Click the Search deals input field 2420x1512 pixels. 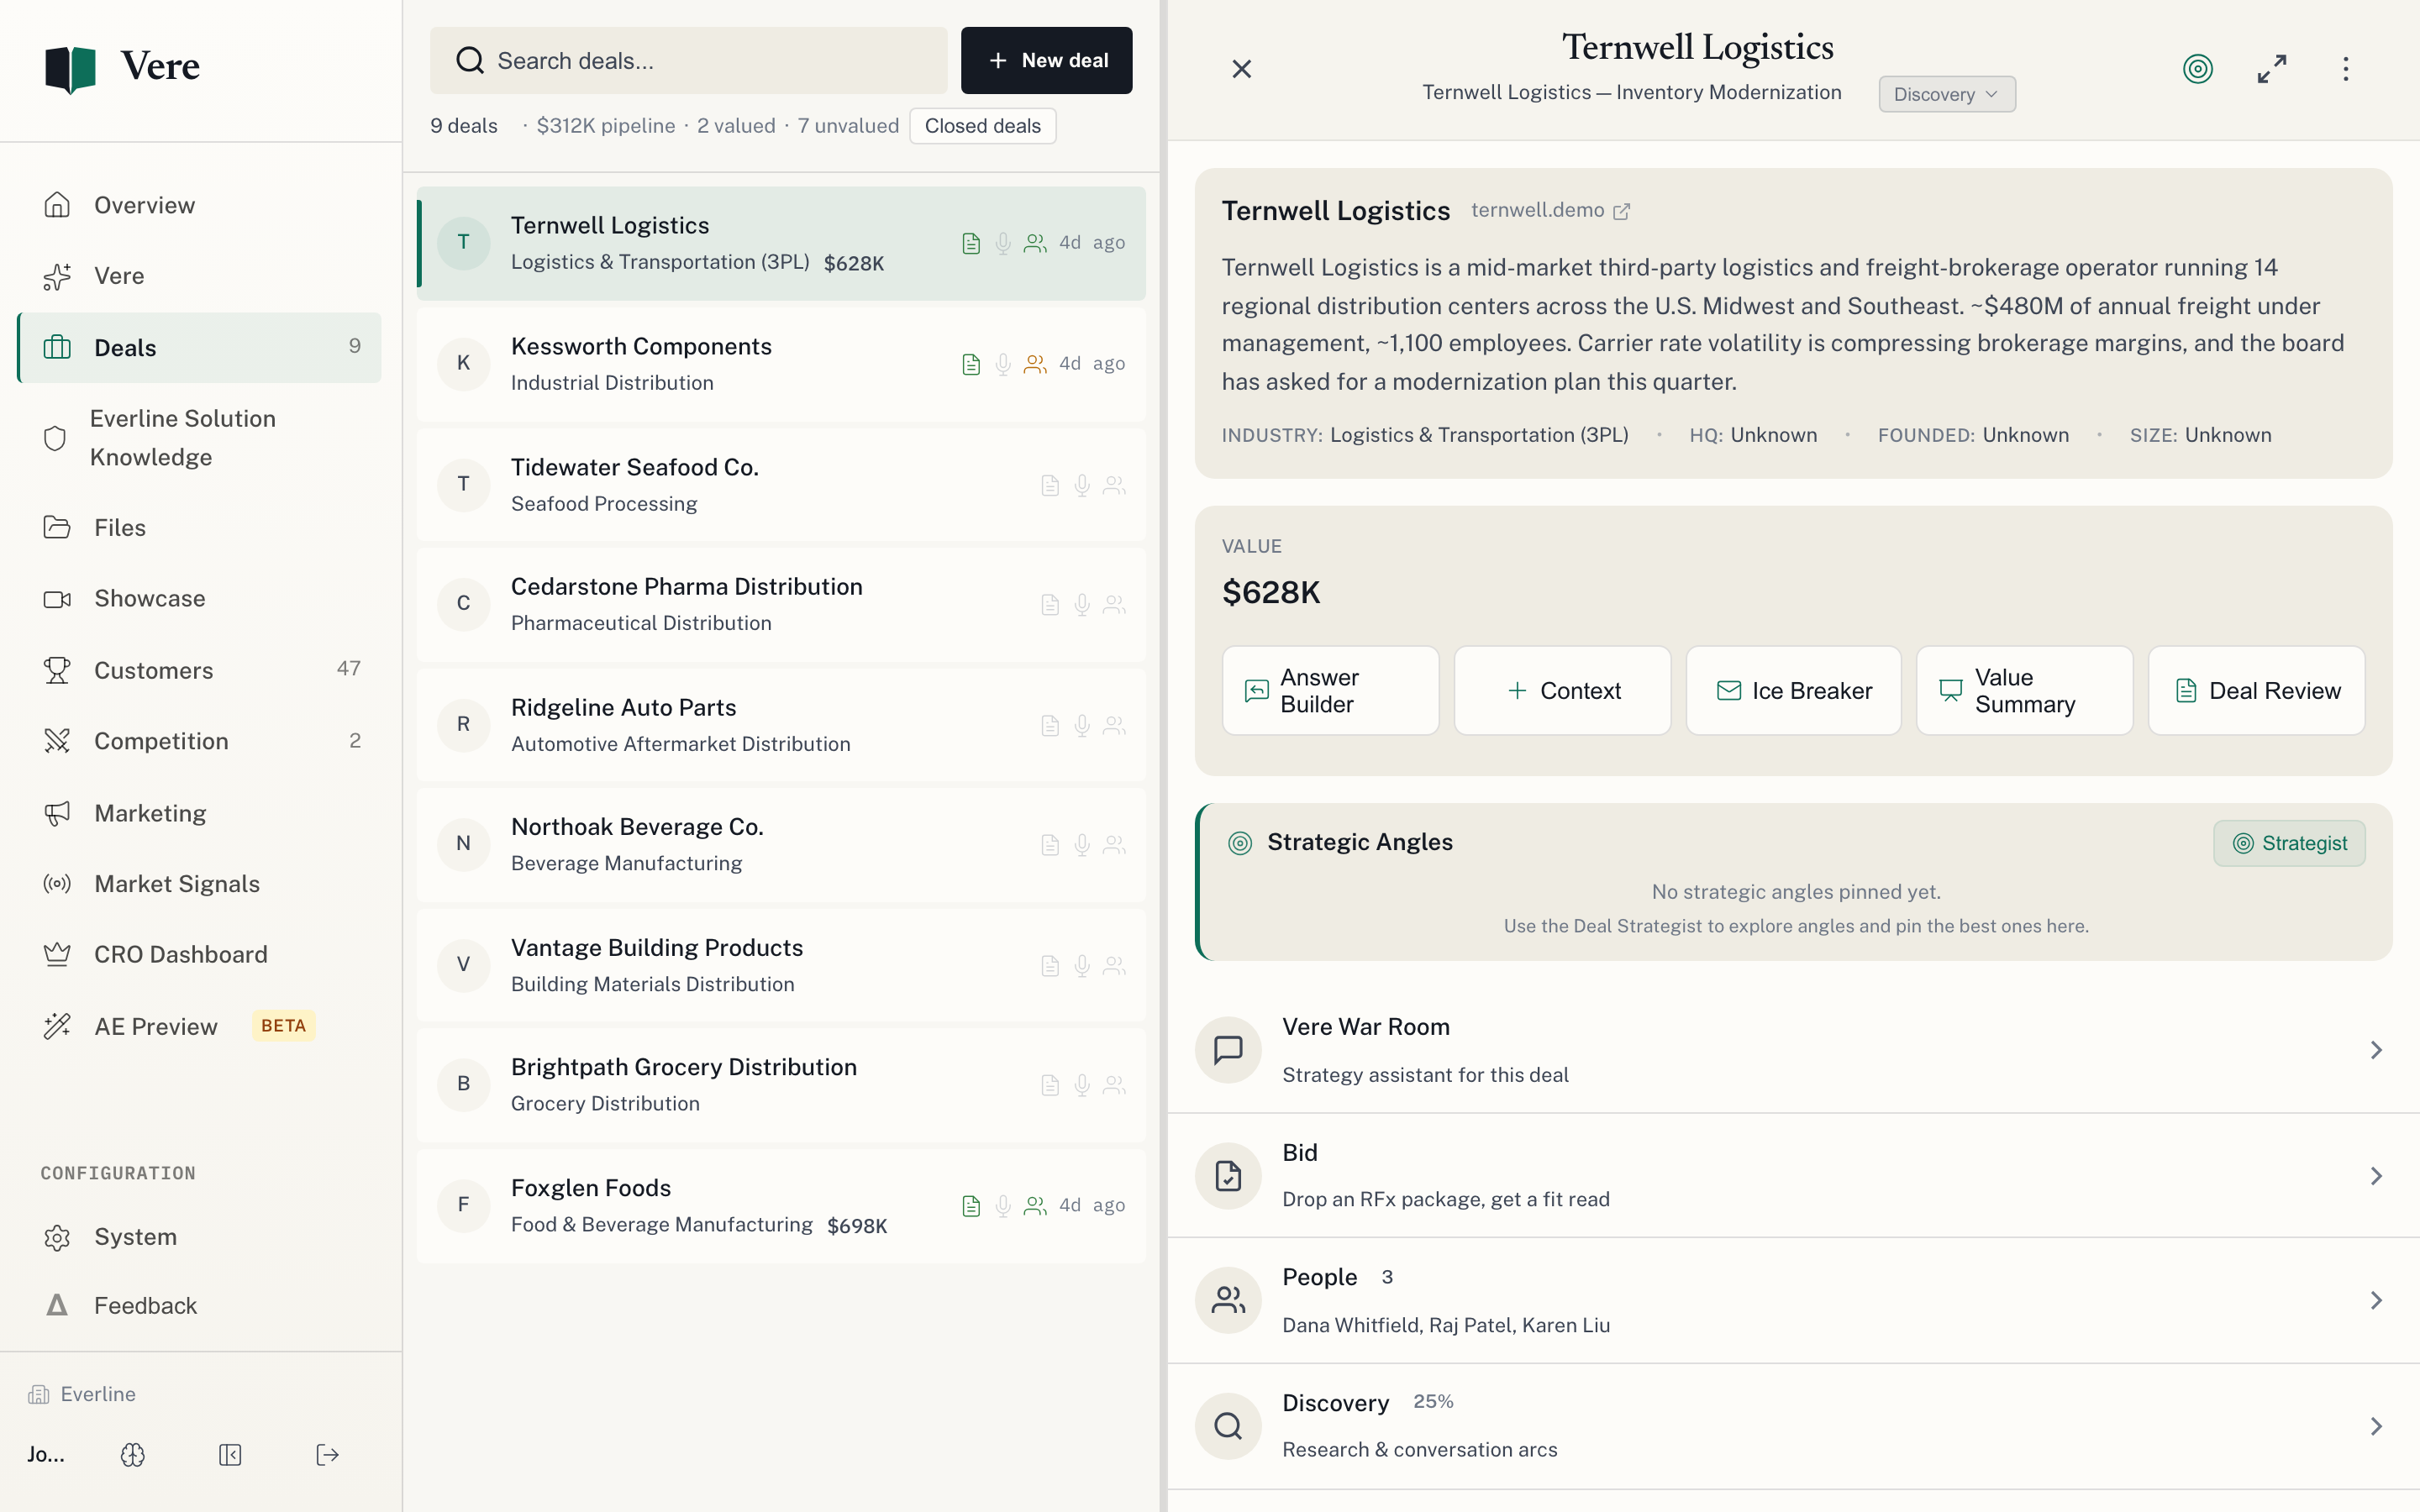pyautogui.click(x=688, y=61)
